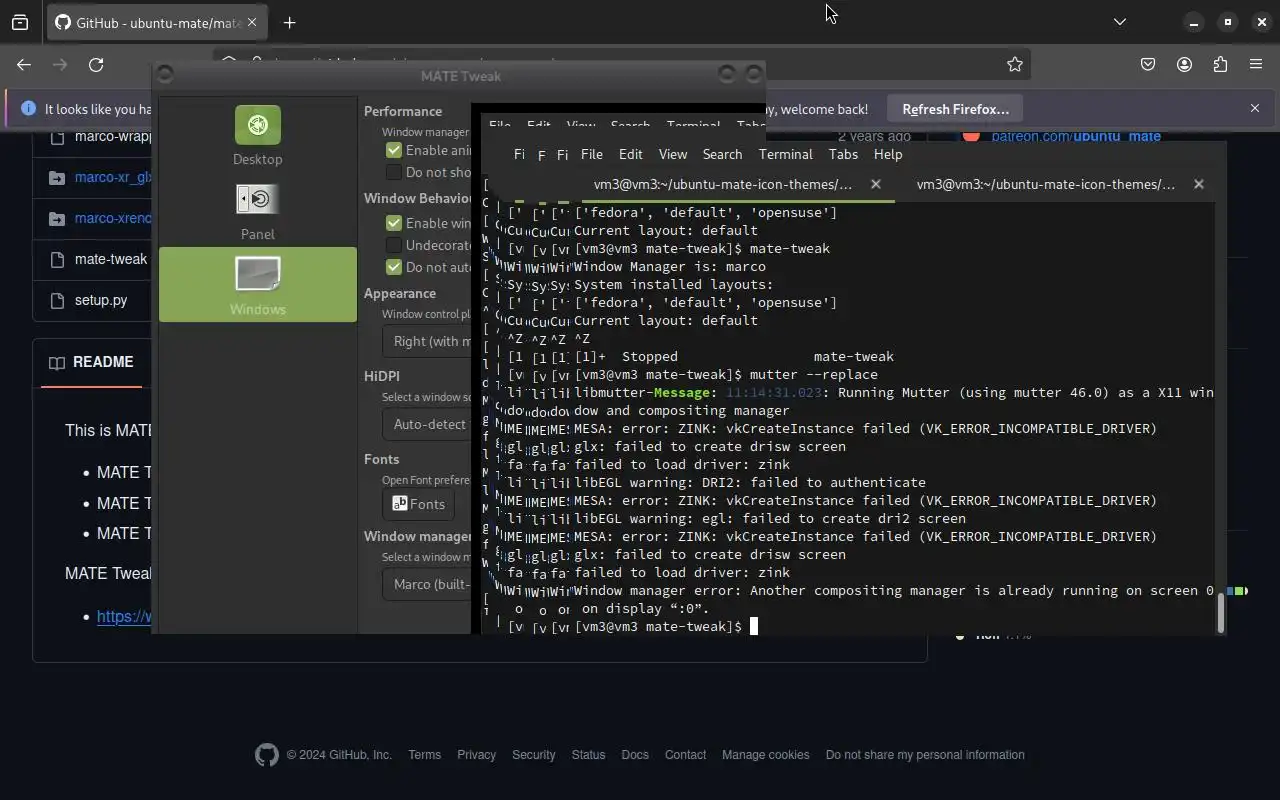The image size is (1280, 800).
Task: Toggle 'Enable win…' checkbox under Window Behaviour
Action: point(394,223)
